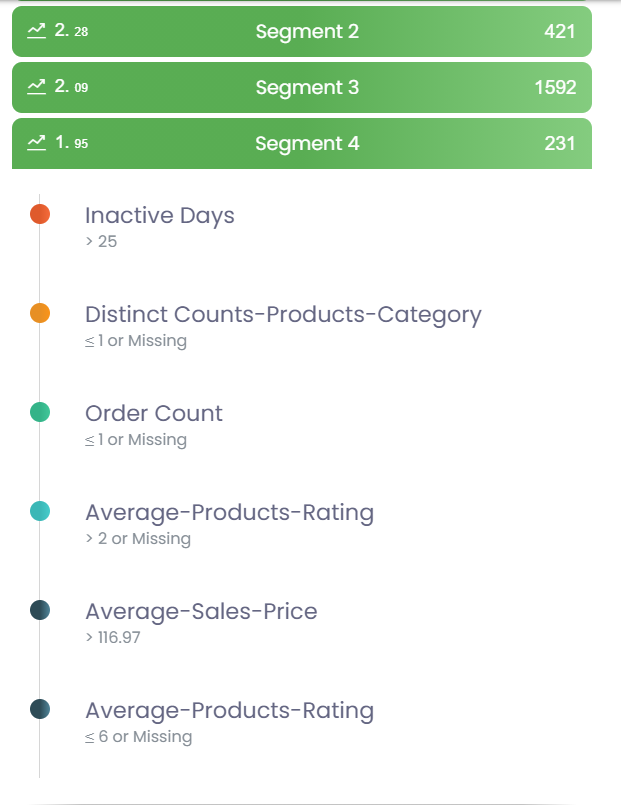This screenshot has width=621, height=807.
Task: Click the Segment 3 count 1592
Action: point(555,87)
